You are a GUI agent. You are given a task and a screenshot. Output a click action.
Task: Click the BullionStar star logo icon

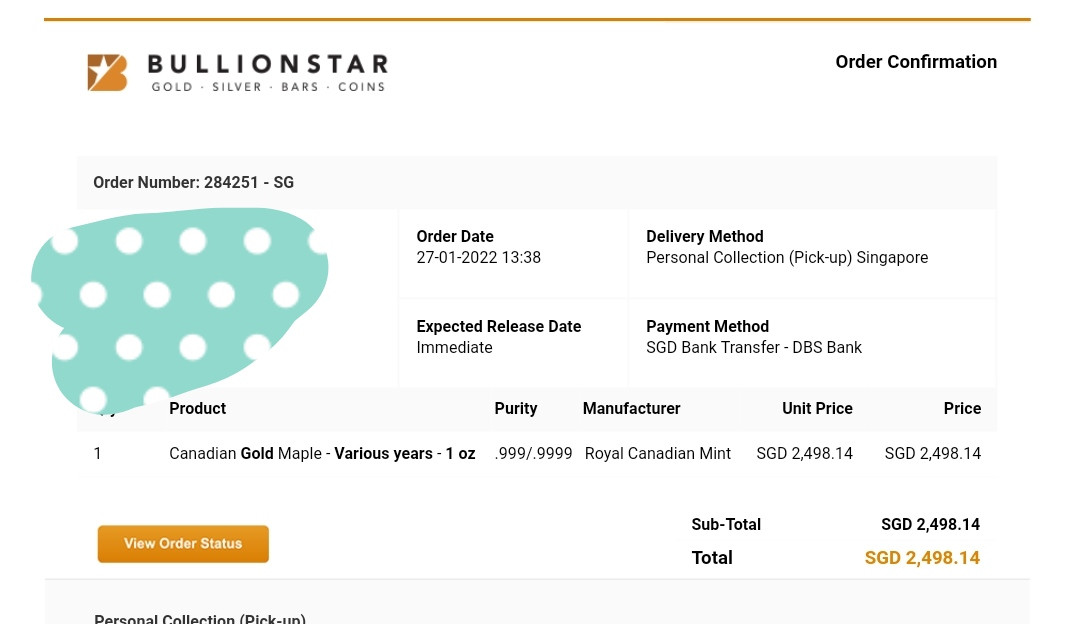[x=107, y=73]
